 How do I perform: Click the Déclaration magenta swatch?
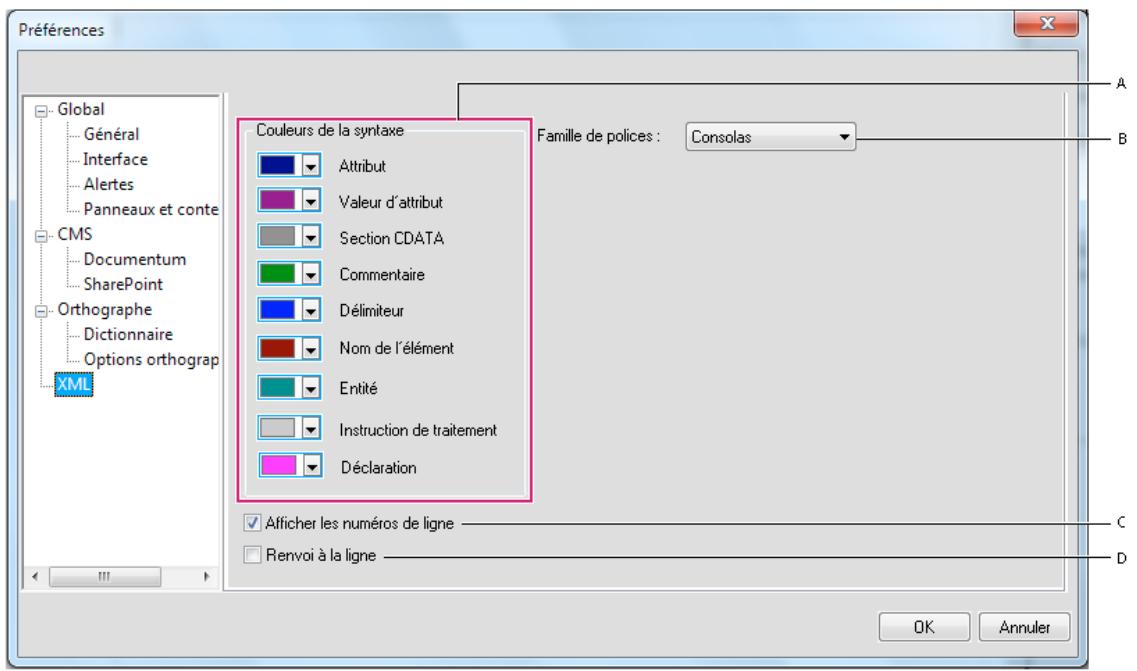click(278, 465)
